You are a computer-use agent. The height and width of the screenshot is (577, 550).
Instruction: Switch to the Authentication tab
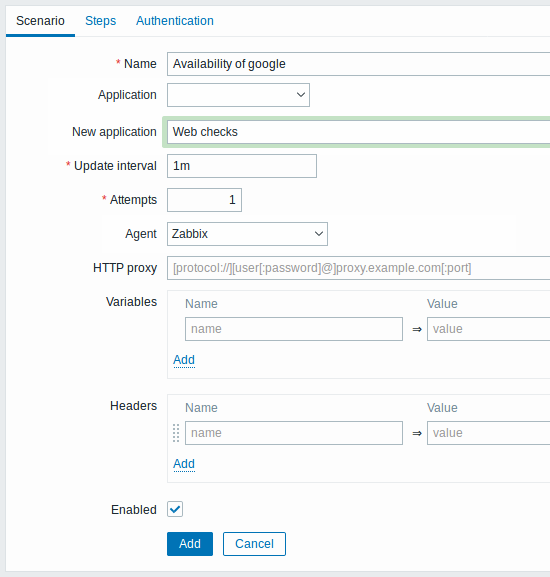click(175, 21)
